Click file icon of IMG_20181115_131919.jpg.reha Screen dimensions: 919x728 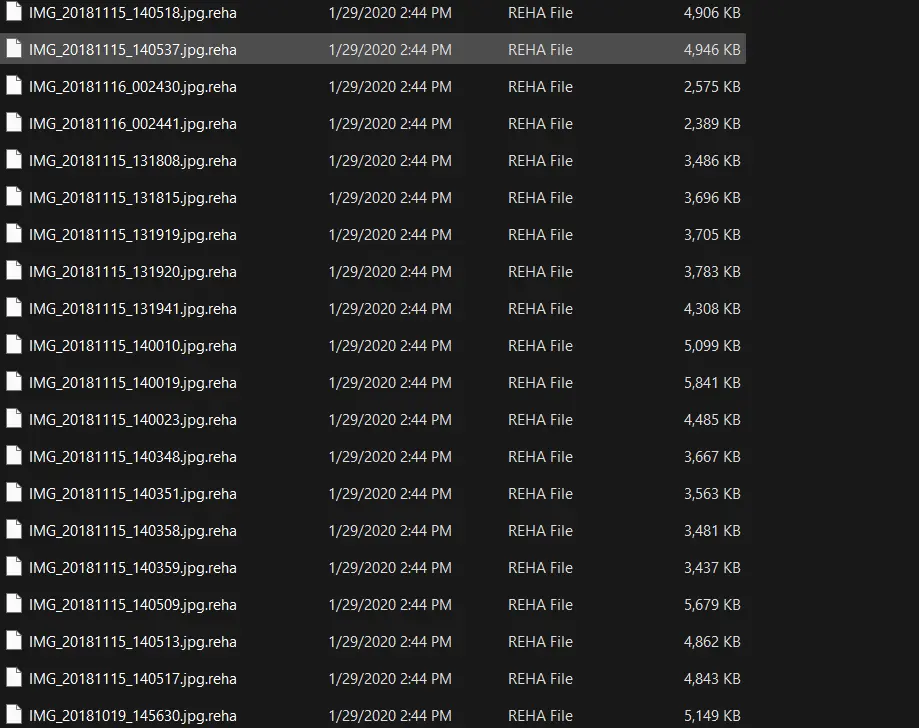coord(14,233)
